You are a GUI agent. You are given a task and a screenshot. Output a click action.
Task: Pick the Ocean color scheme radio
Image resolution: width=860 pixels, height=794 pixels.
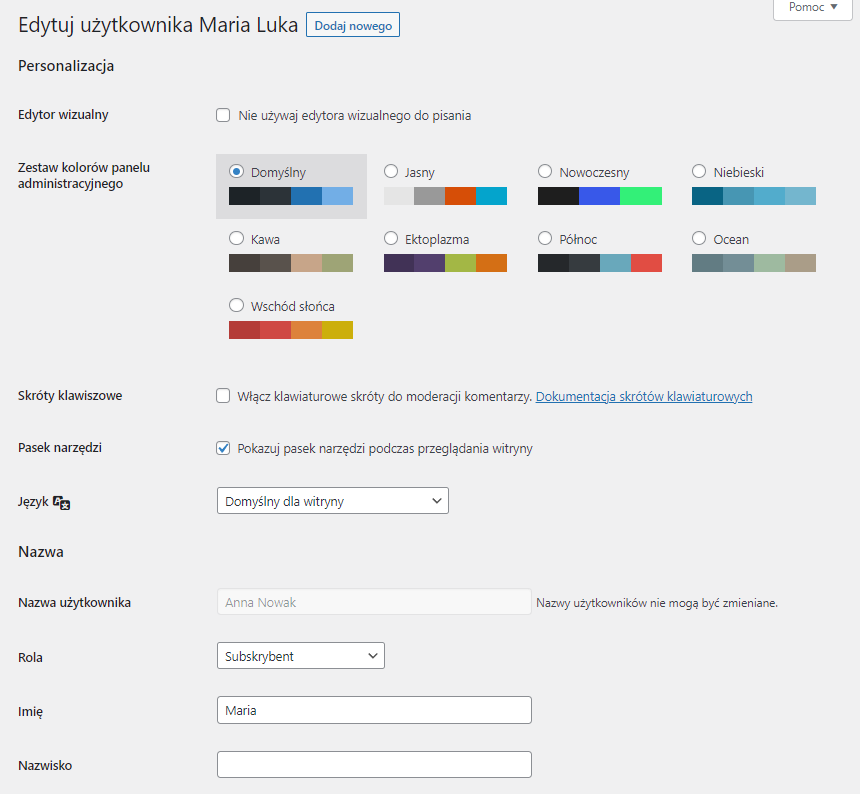[x=699, y=239]
